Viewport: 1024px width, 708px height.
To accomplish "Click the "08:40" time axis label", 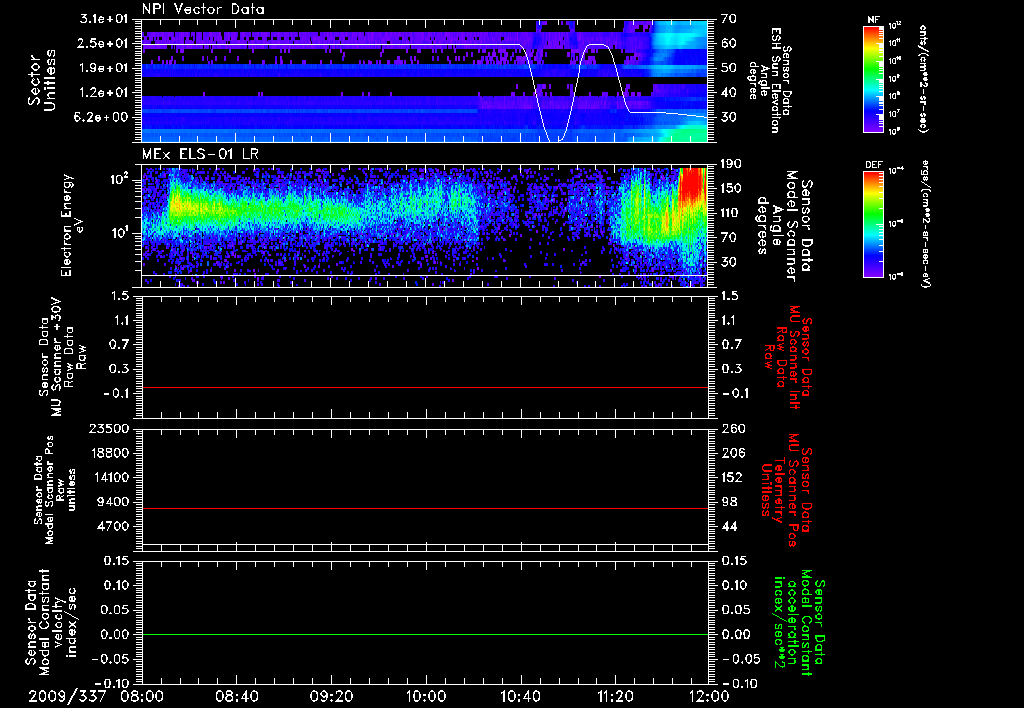I will (236, 696).
